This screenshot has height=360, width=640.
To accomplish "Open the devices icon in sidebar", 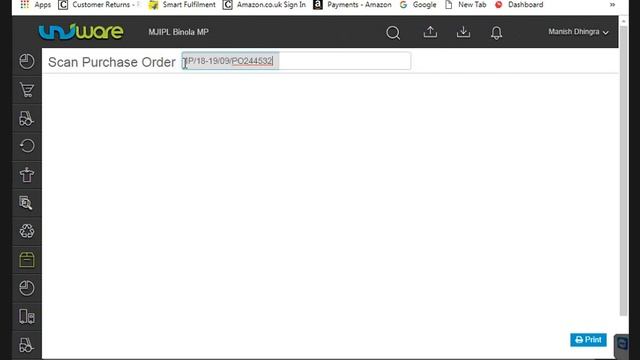I will click(x=27, y=316).
